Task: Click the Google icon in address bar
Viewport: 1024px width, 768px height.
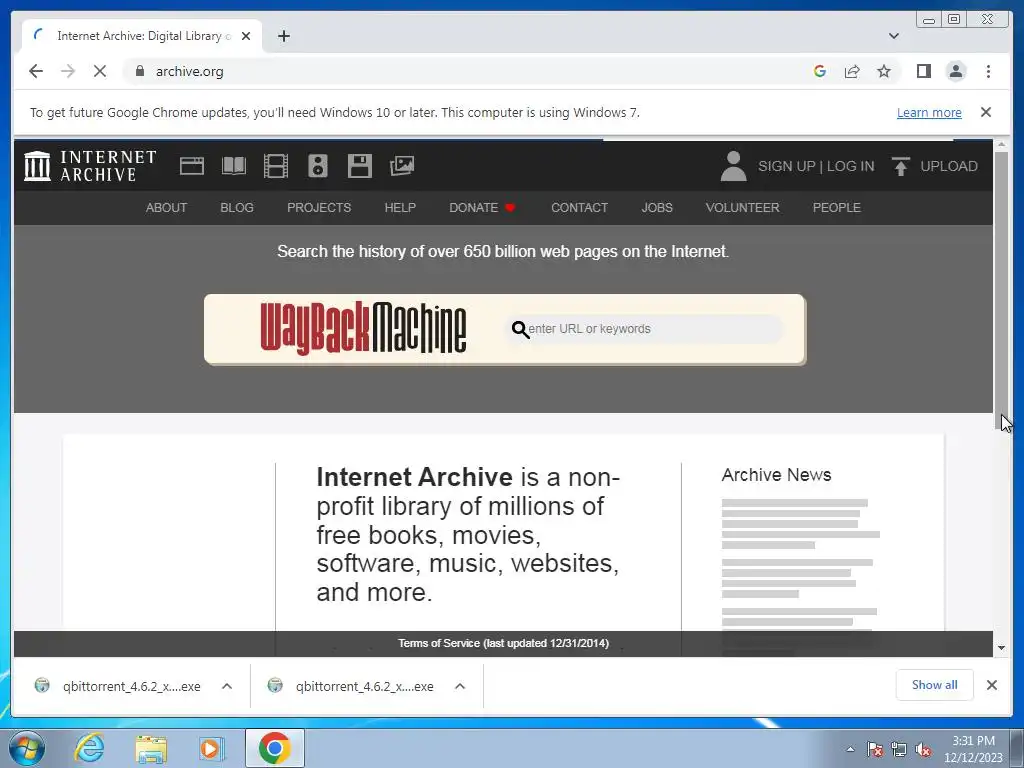Action: point(820,71)
